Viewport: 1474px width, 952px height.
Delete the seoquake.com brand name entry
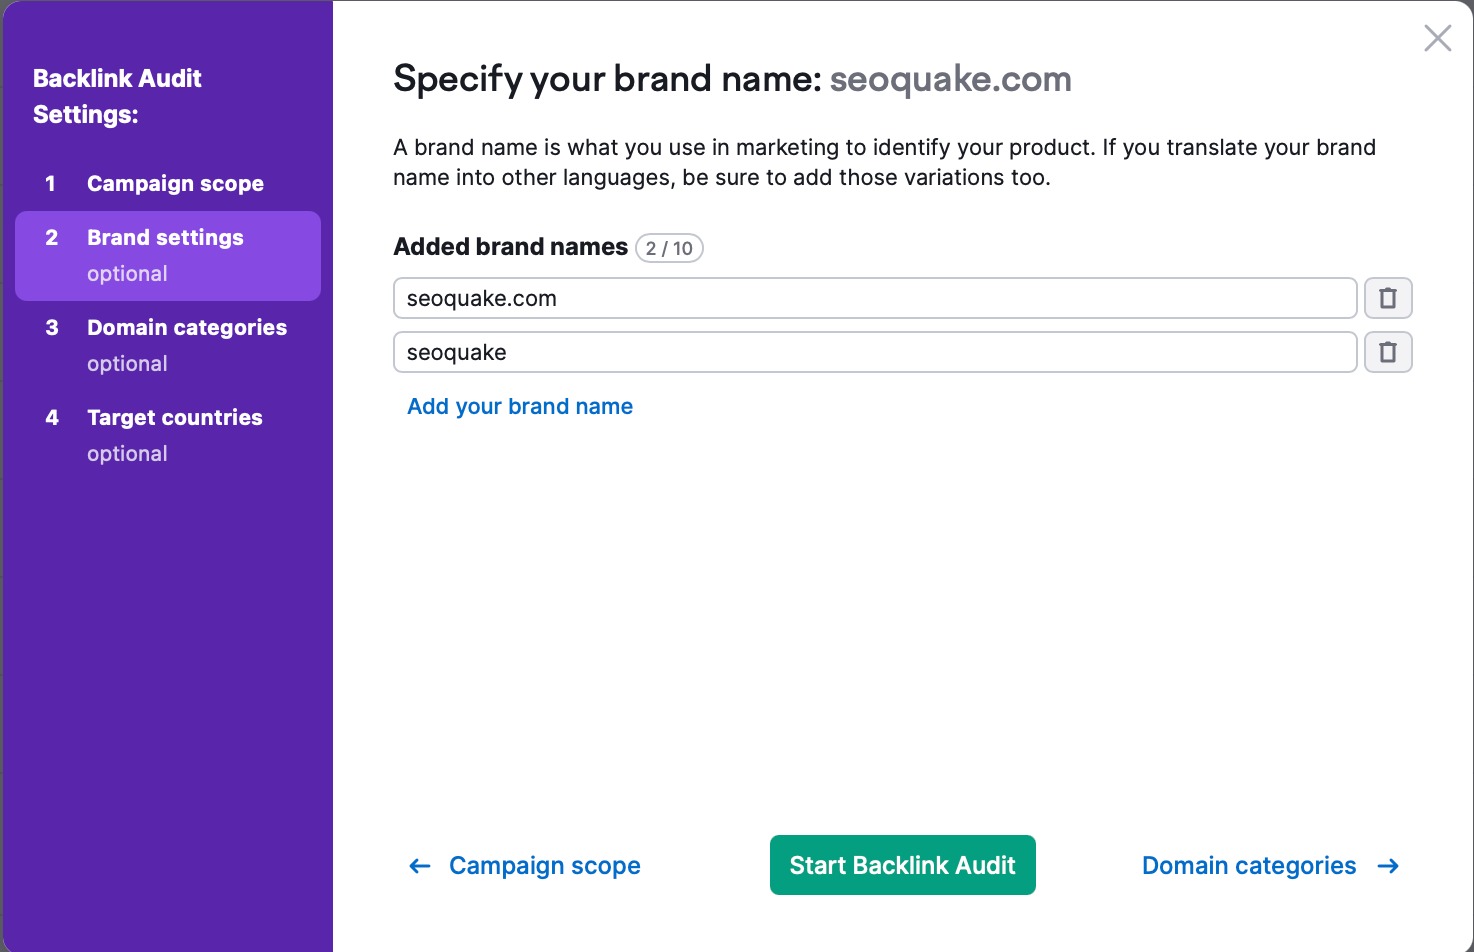[x=1388, y=298]
